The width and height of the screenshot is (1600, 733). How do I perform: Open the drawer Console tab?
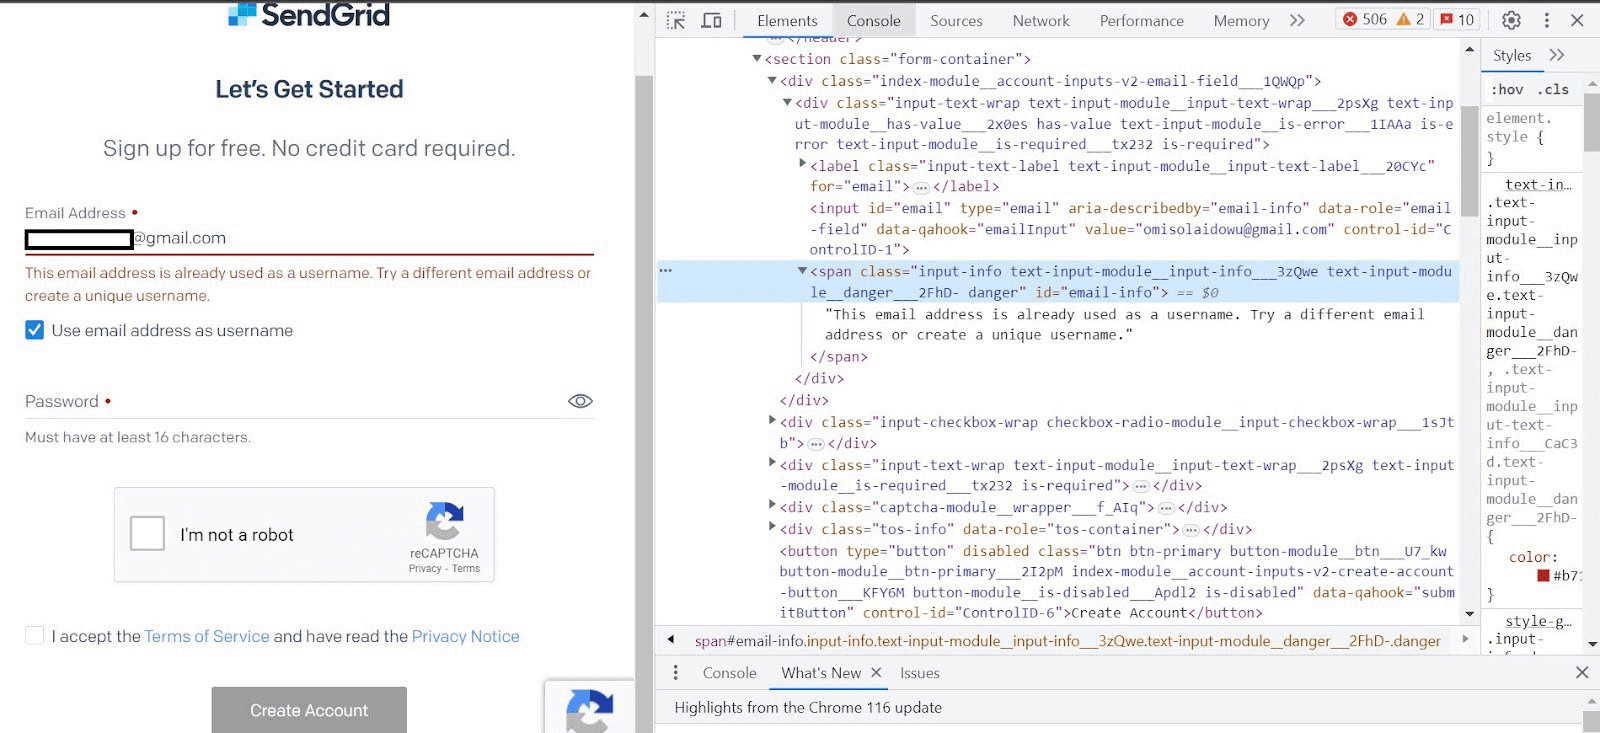(x=729, y=672)
